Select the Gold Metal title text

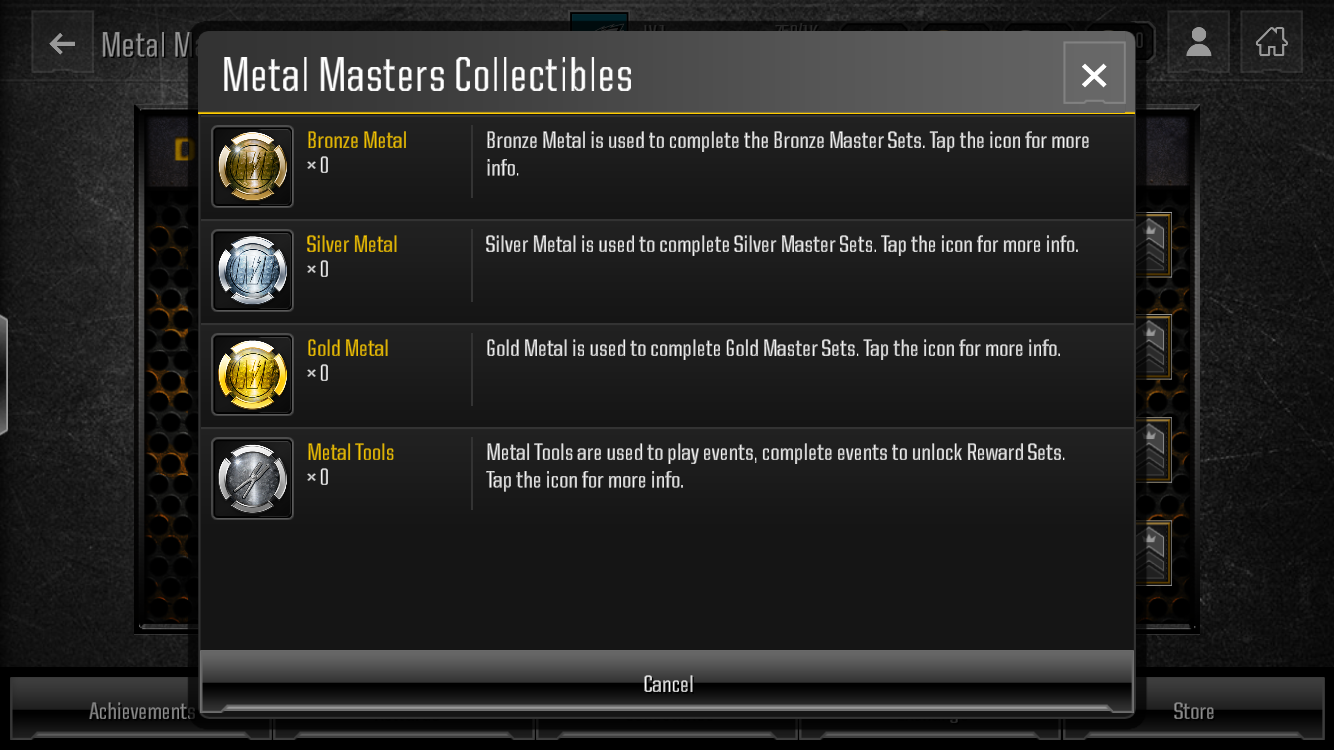347,348
